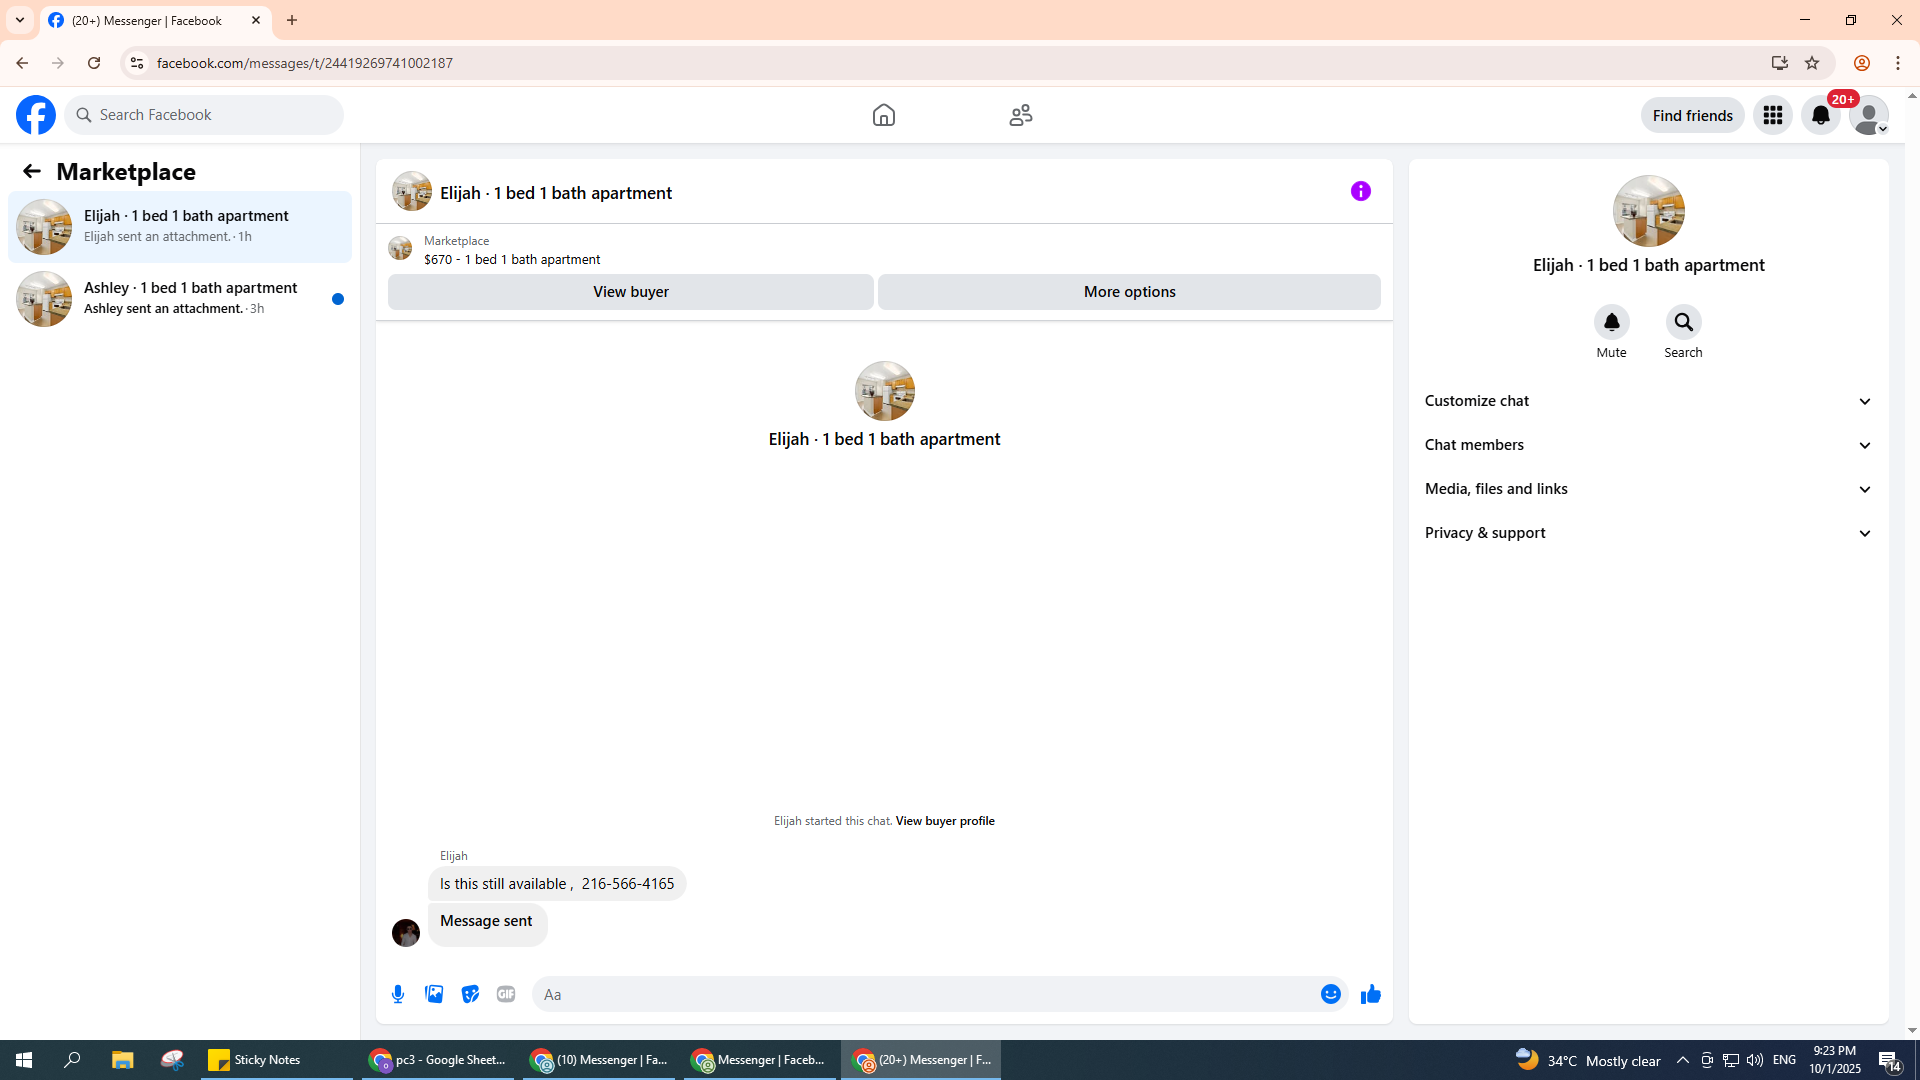Go to the Facebook Home tab
Image resolution: width=1920 pixels, height=1080 pixels.
[x=883, y=115]
